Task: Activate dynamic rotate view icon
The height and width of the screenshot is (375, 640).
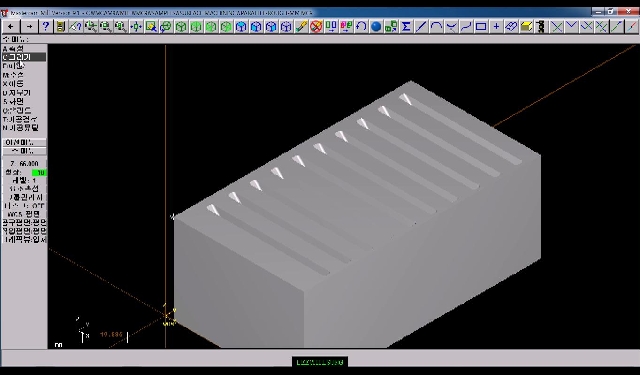Action: coord(166,27)
